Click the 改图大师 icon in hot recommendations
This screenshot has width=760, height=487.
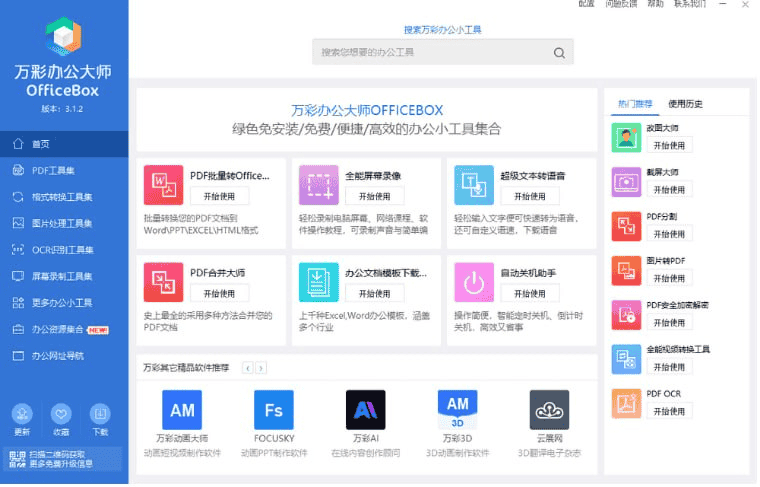coord(628,138)
